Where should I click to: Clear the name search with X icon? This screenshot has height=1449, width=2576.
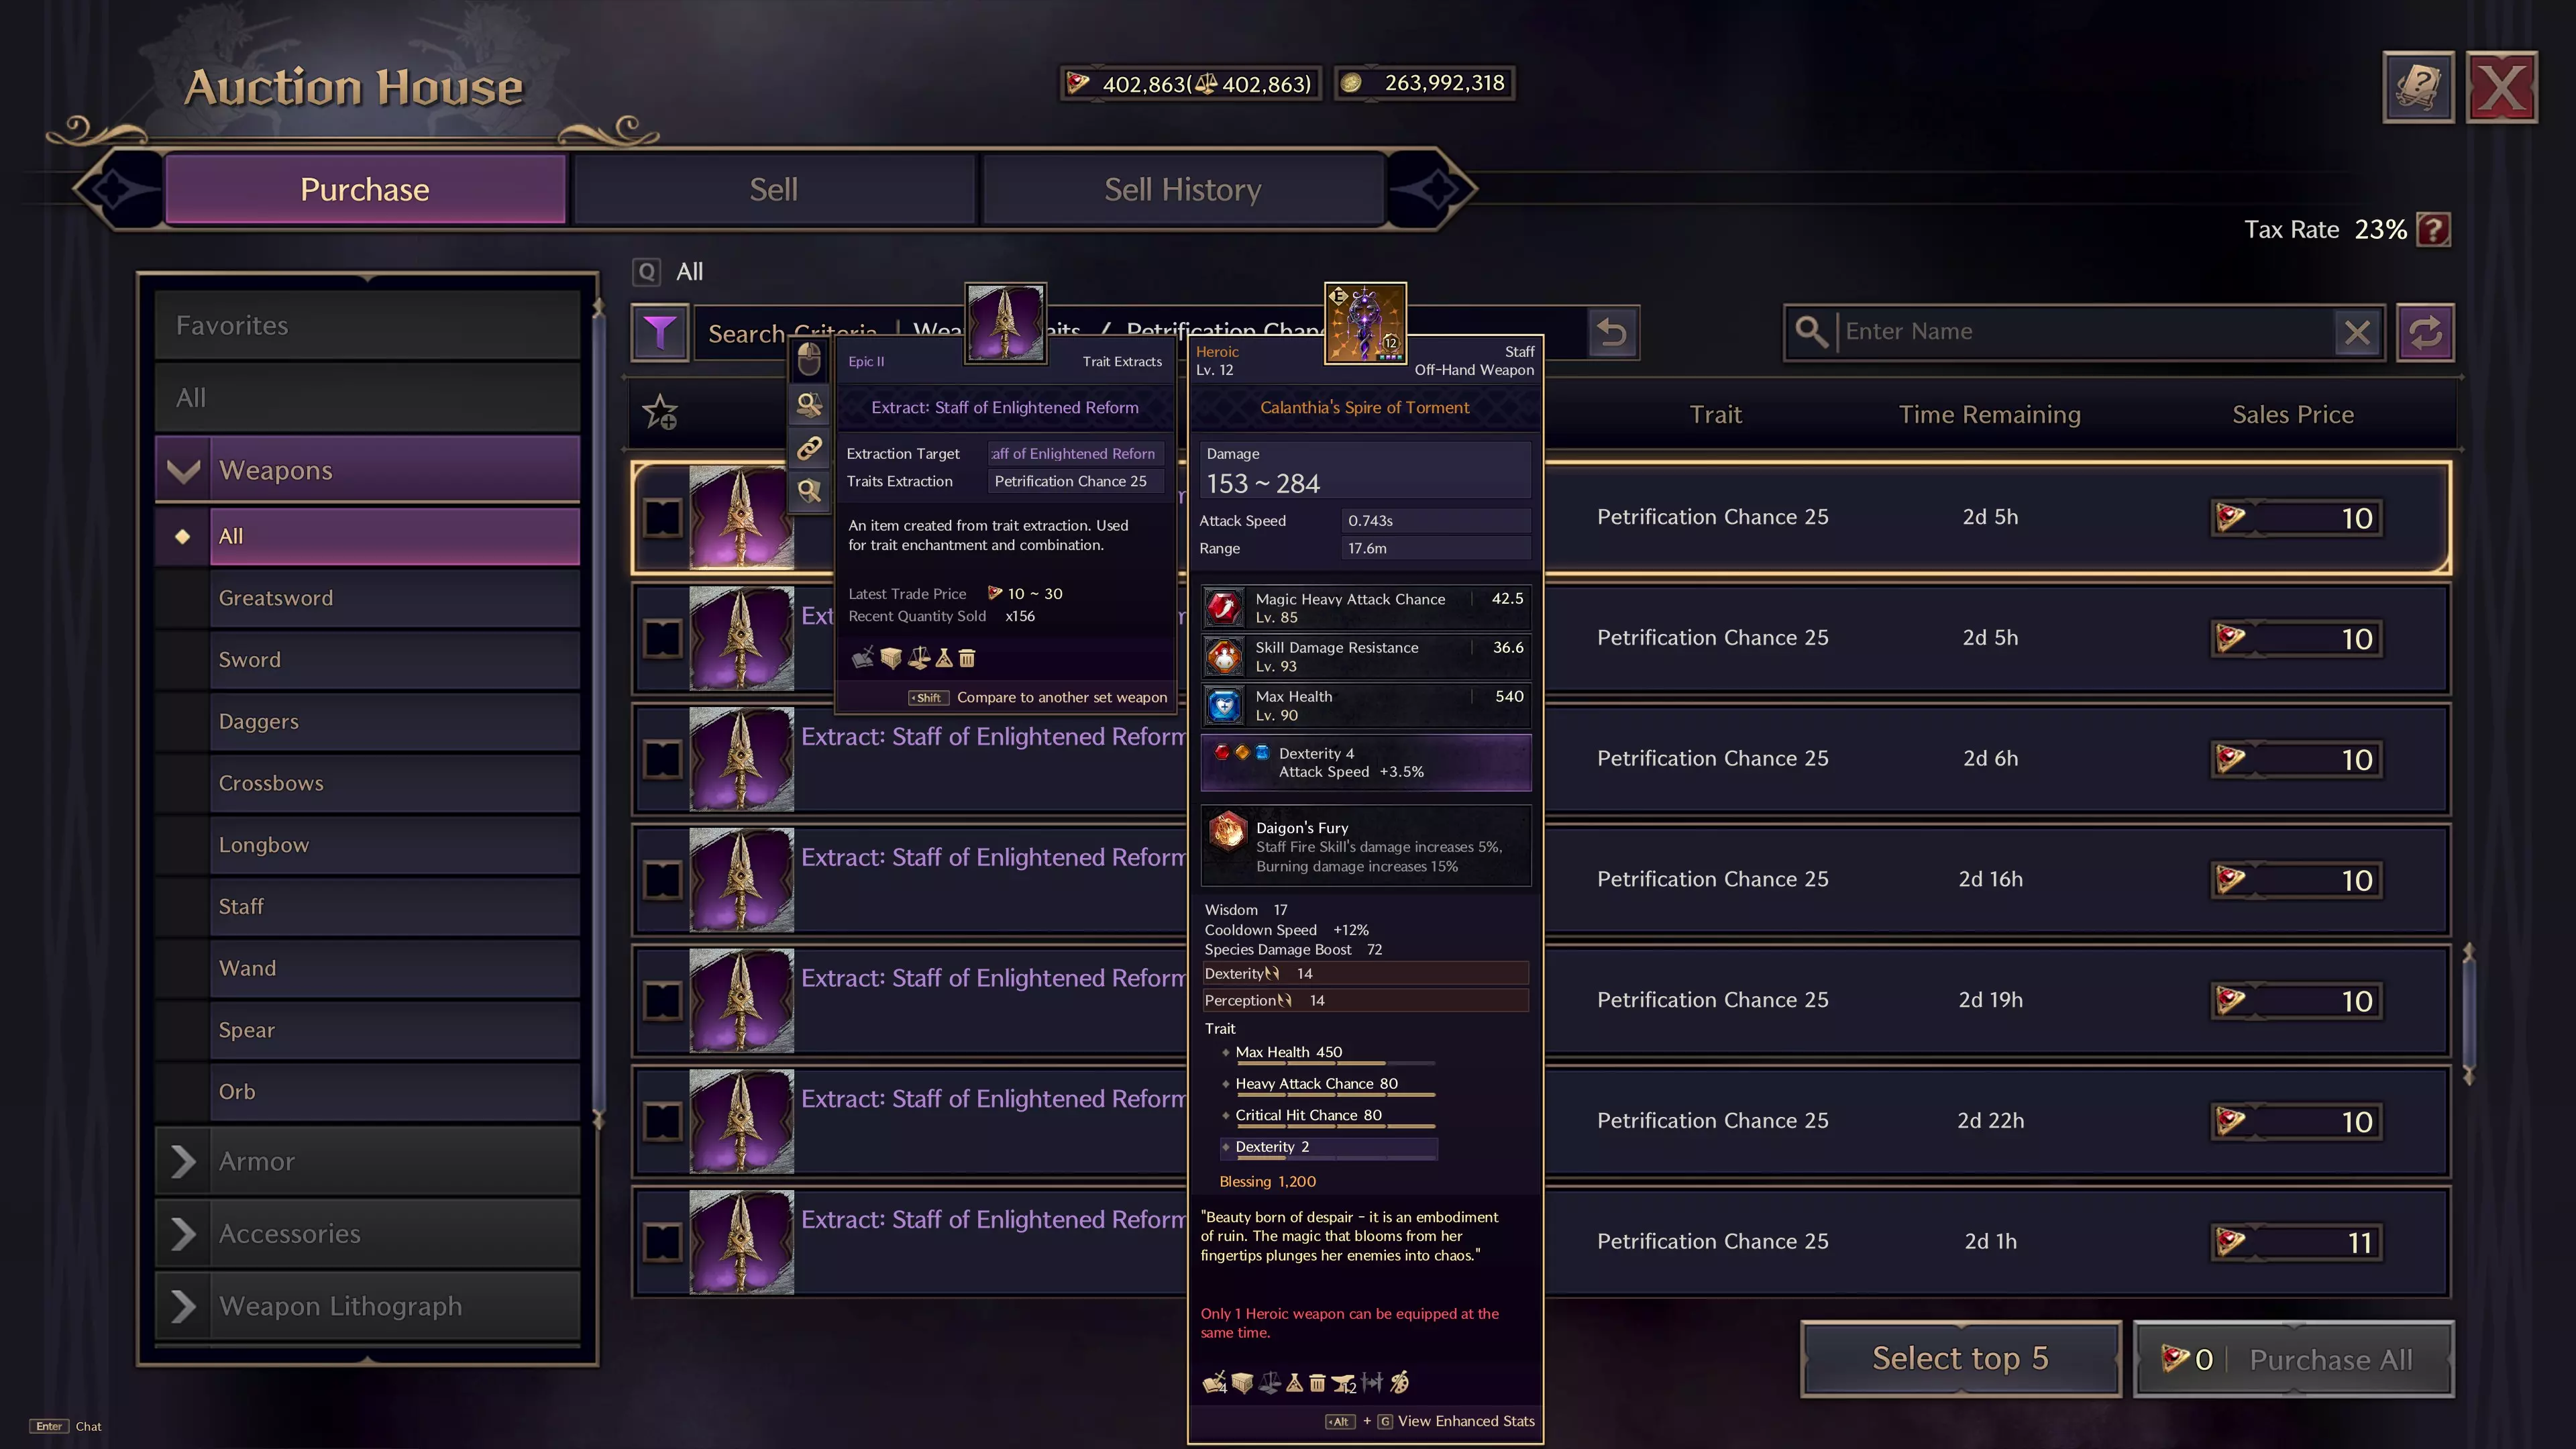pyautogui.click(x=2357, y=332)
